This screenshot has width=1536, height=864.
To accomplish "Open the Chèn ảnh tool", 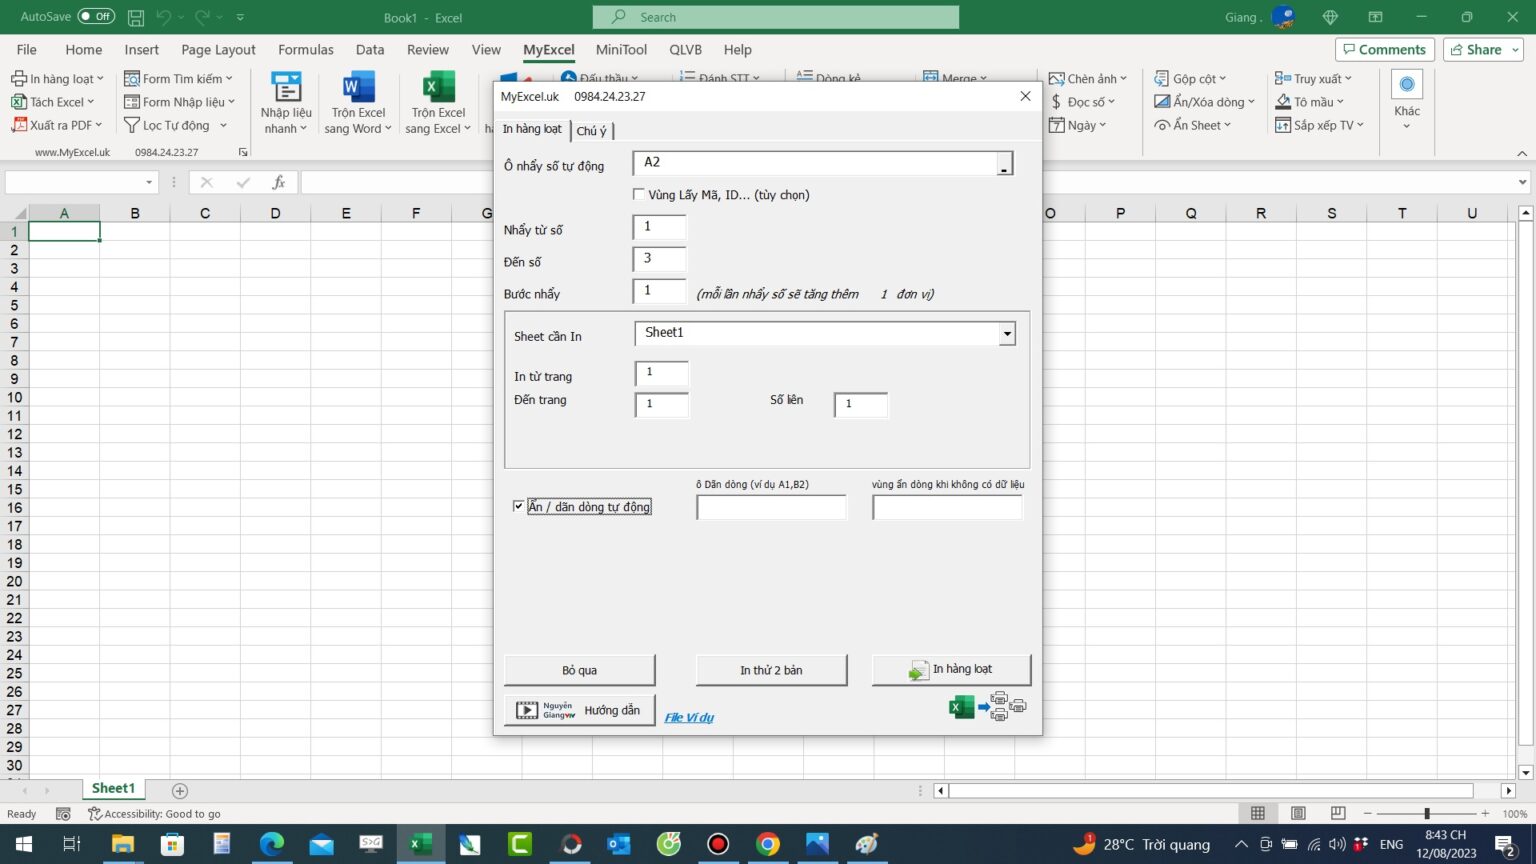I will click(x=1090, y=78).
